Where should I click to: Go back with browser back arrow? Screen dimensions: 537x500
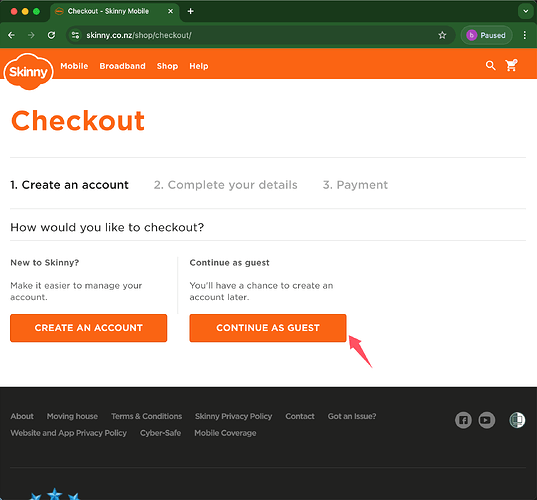(11, 35)
